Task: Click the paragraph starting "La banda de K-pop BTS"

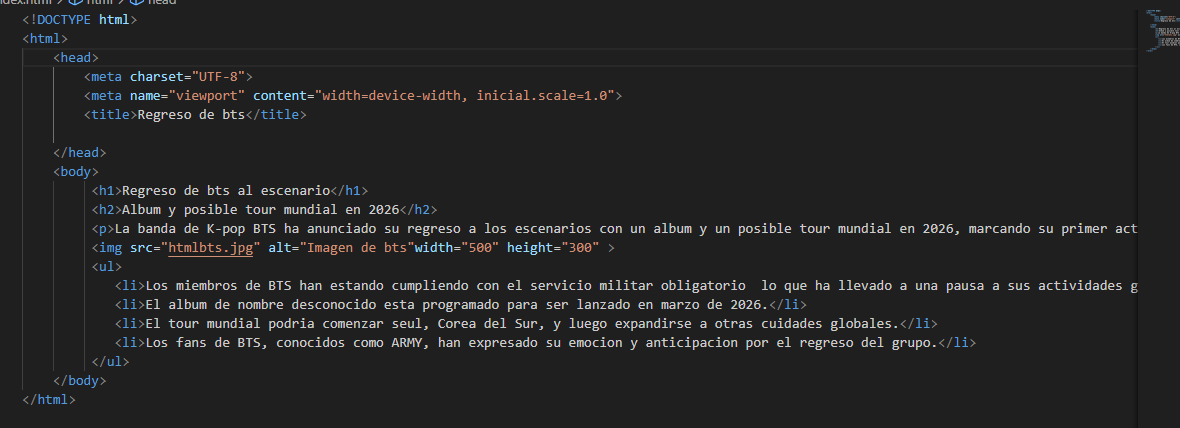Action: [613, 229]
